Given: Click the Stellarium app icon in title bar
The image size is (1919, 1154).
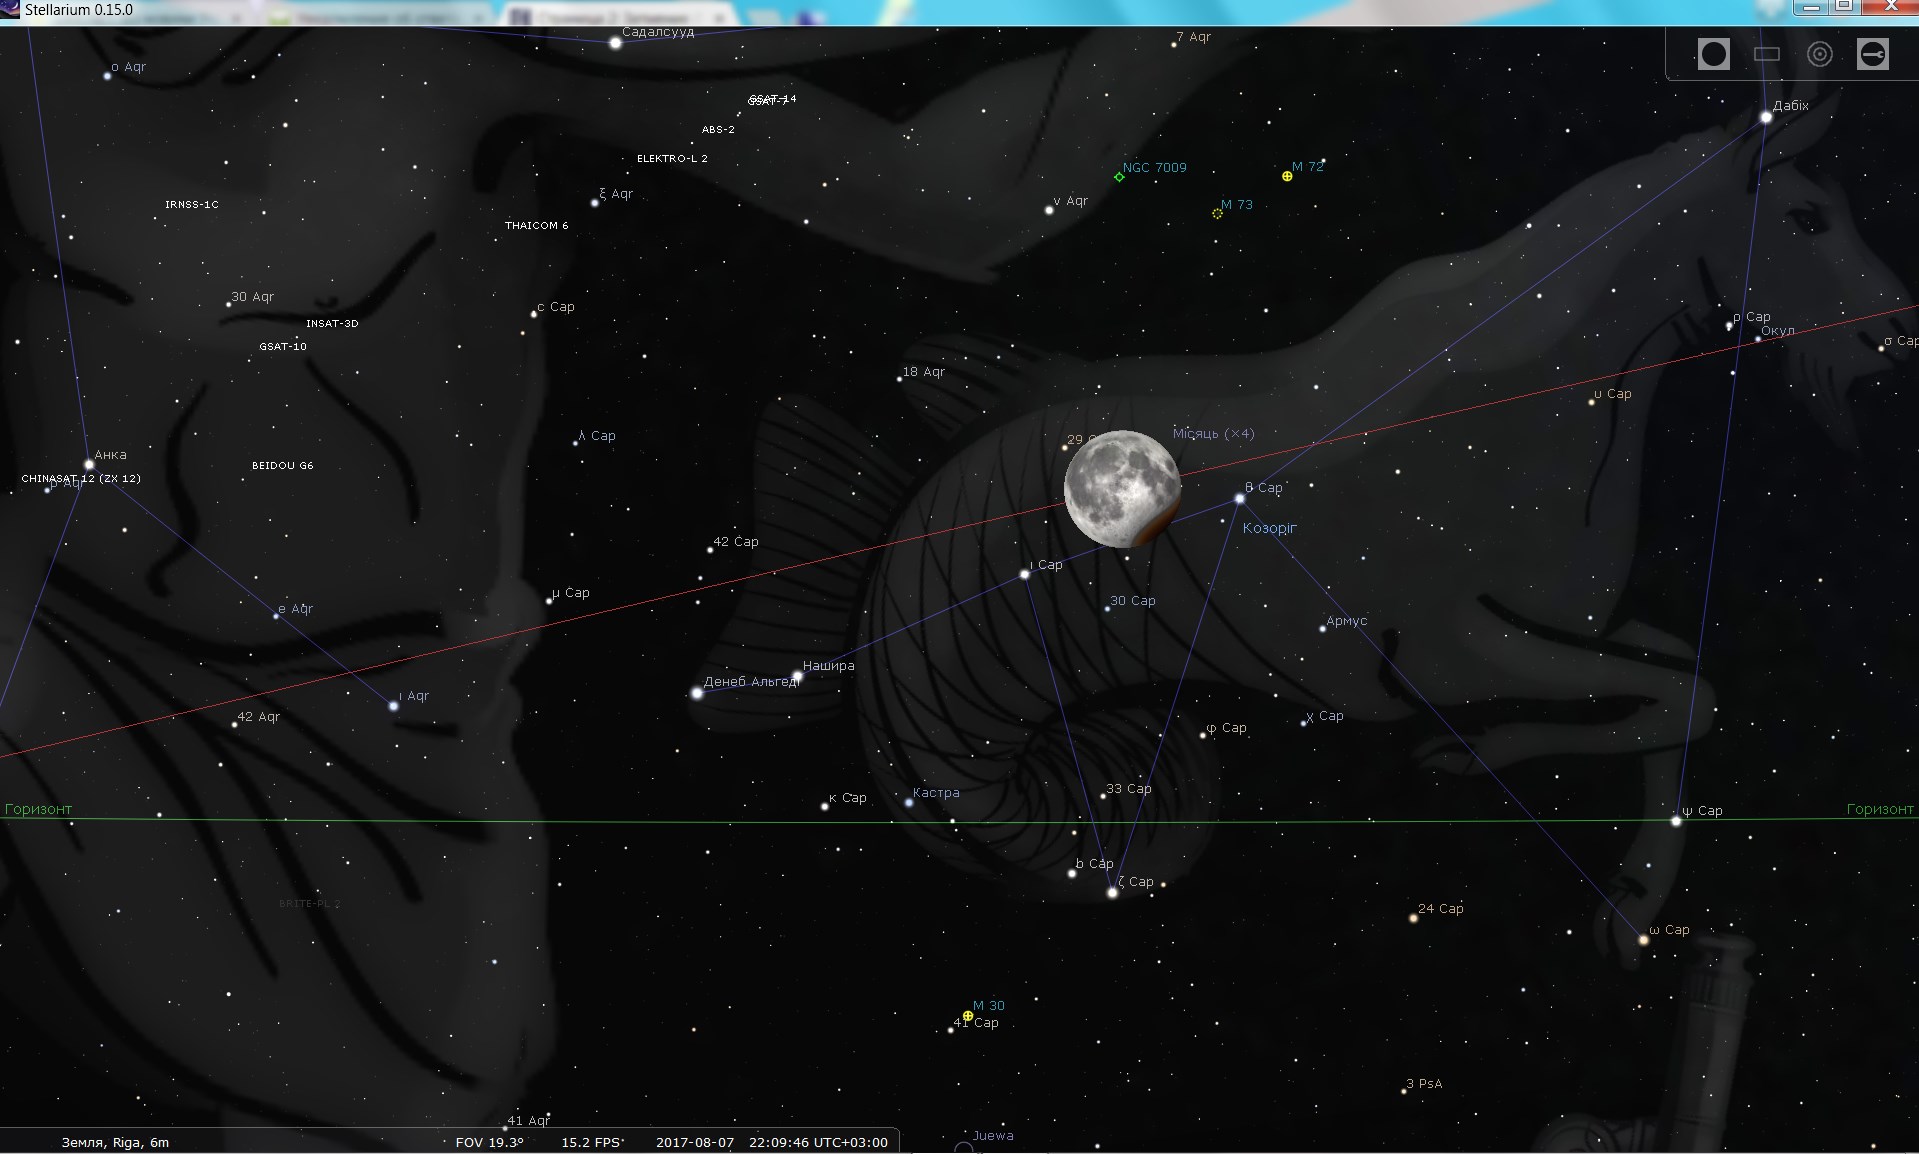Looking at the screenshot, I should 10,10.
